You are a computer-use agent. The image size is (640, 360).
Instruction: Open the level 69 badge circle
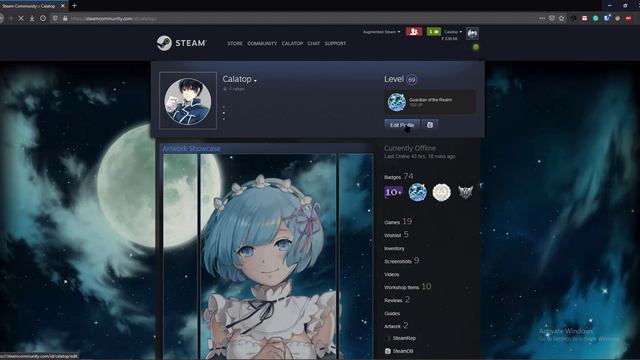click(x=411, y=80)
